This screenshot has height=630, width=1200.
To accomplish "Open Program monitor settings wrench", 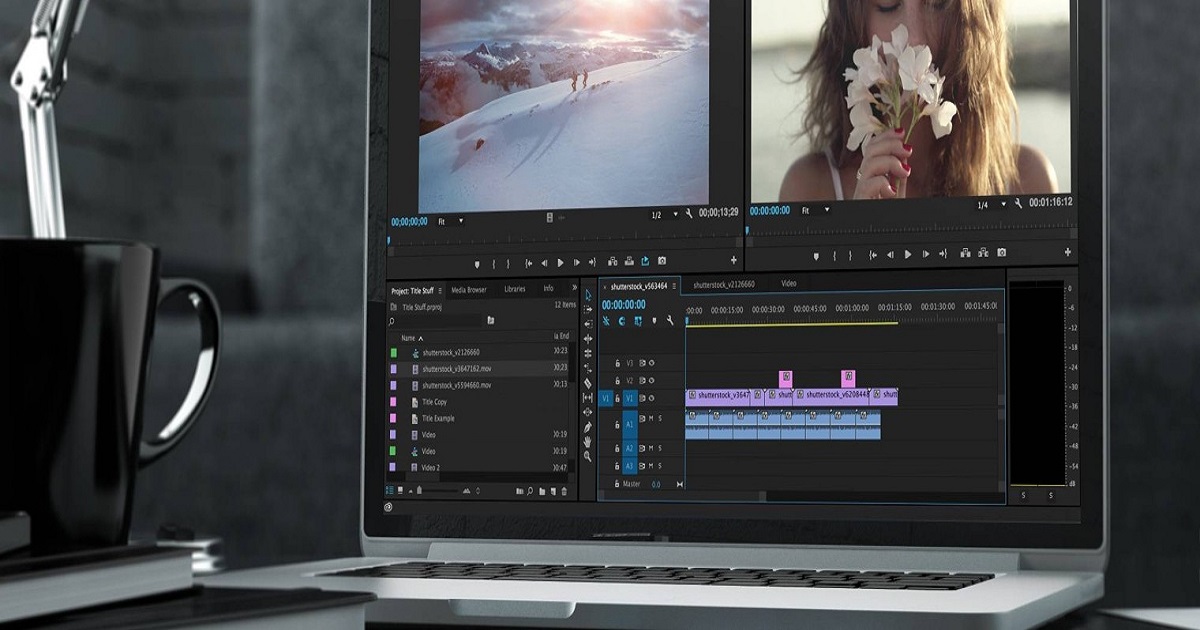I will pyautogui.click(x=1018, y=204).
